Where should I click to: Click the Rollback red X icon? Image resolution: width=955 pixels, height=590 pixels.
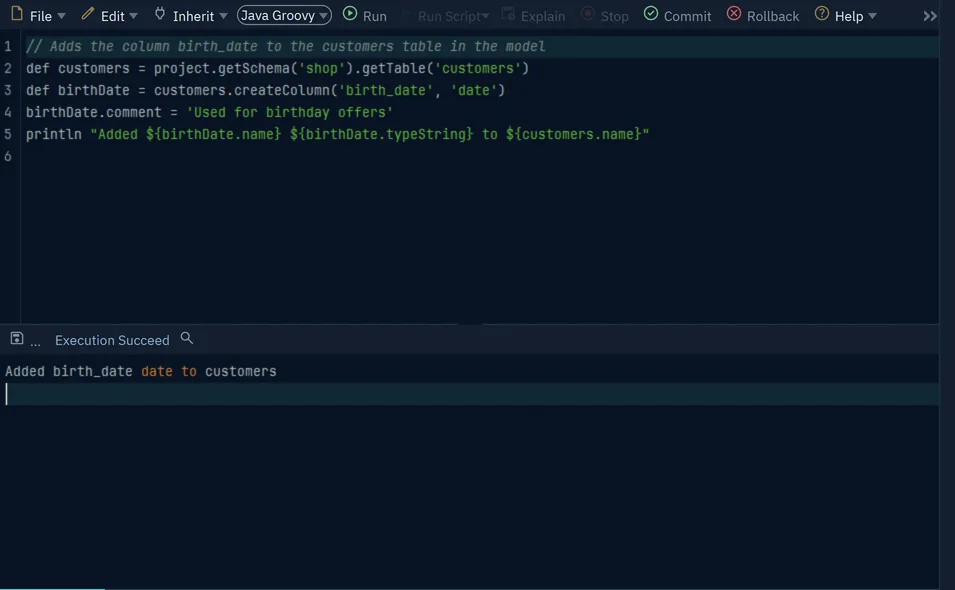click(734, 14)
